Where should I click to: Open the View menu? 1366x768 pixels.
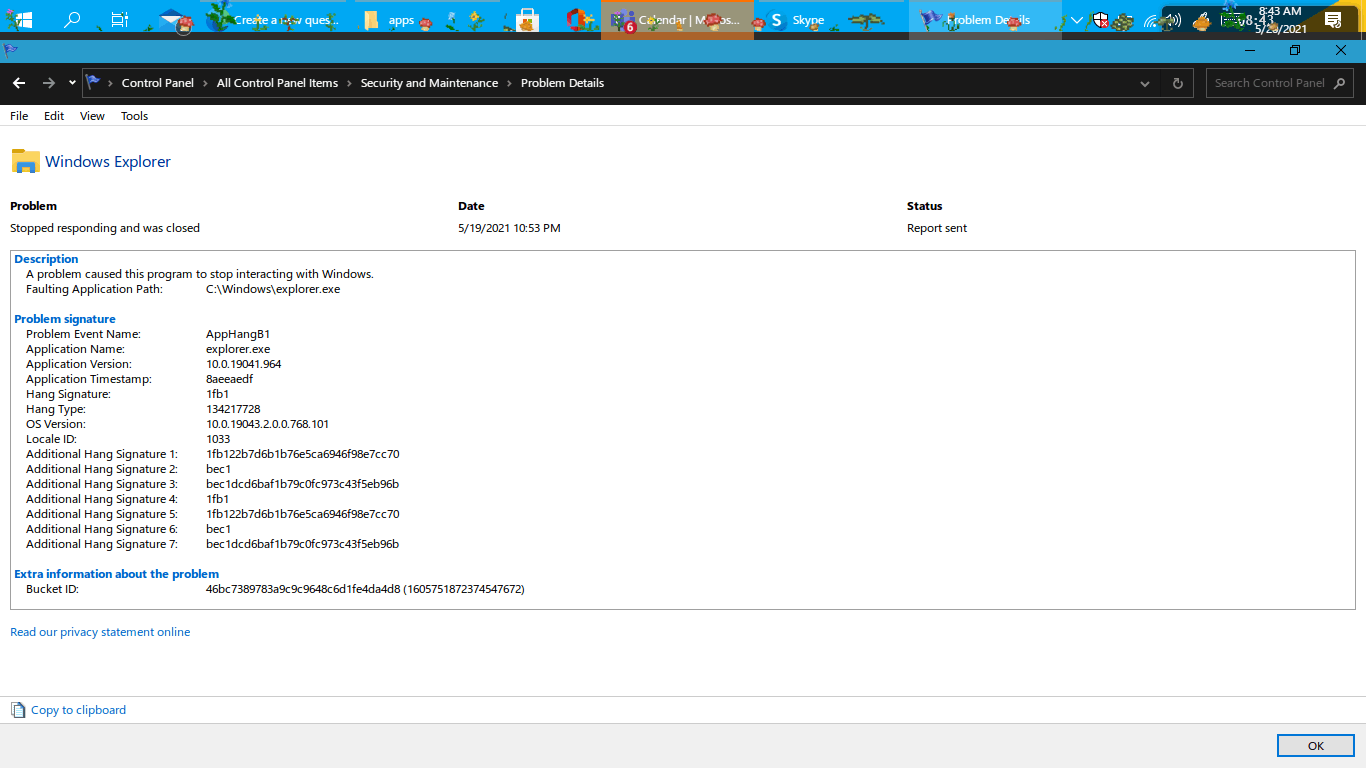92,116
